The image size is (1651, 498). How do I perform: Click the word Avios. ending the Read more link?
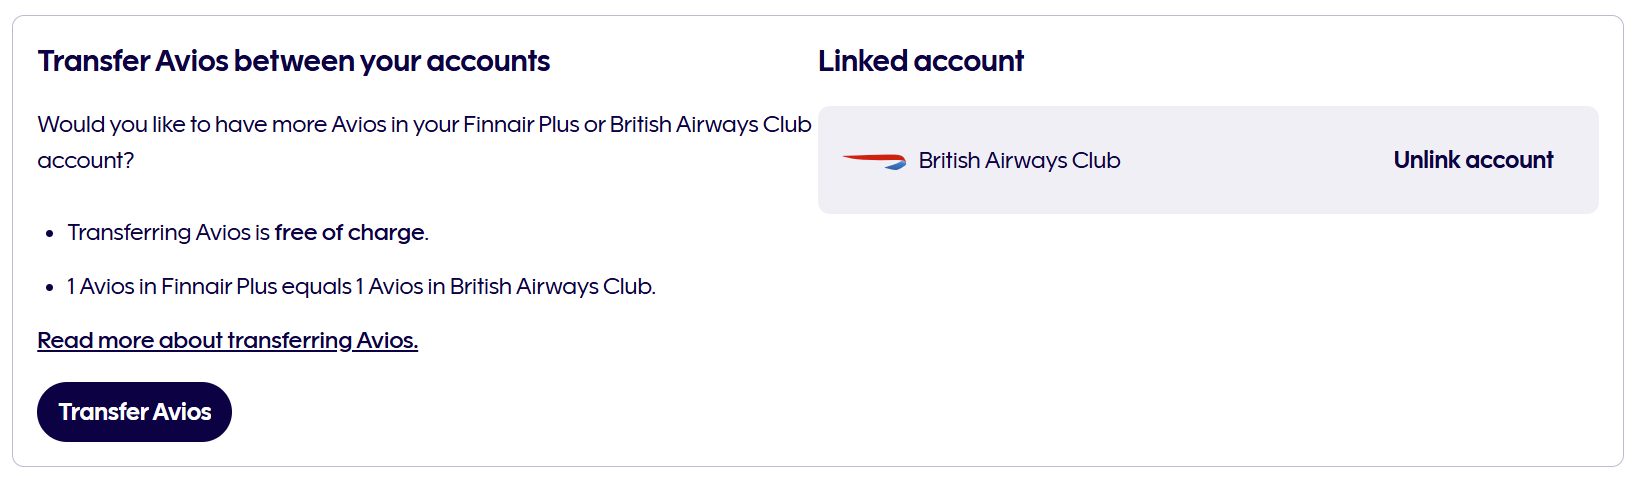387,340
